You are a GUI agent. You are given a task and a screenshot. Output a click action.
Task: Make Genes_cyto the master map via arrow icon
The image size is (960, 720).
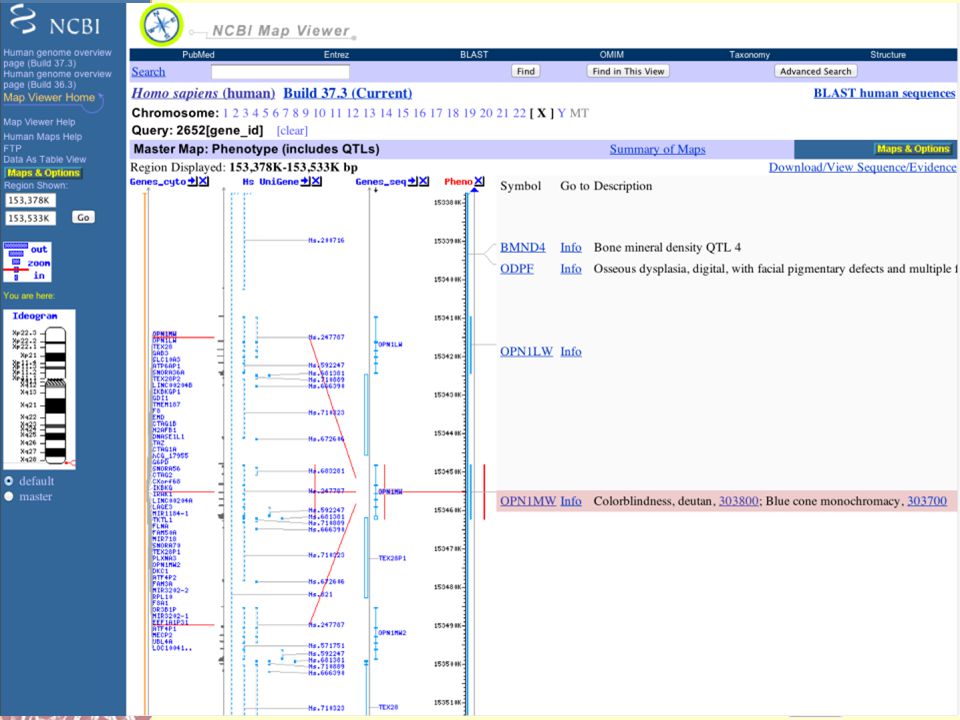coord(192,181)
